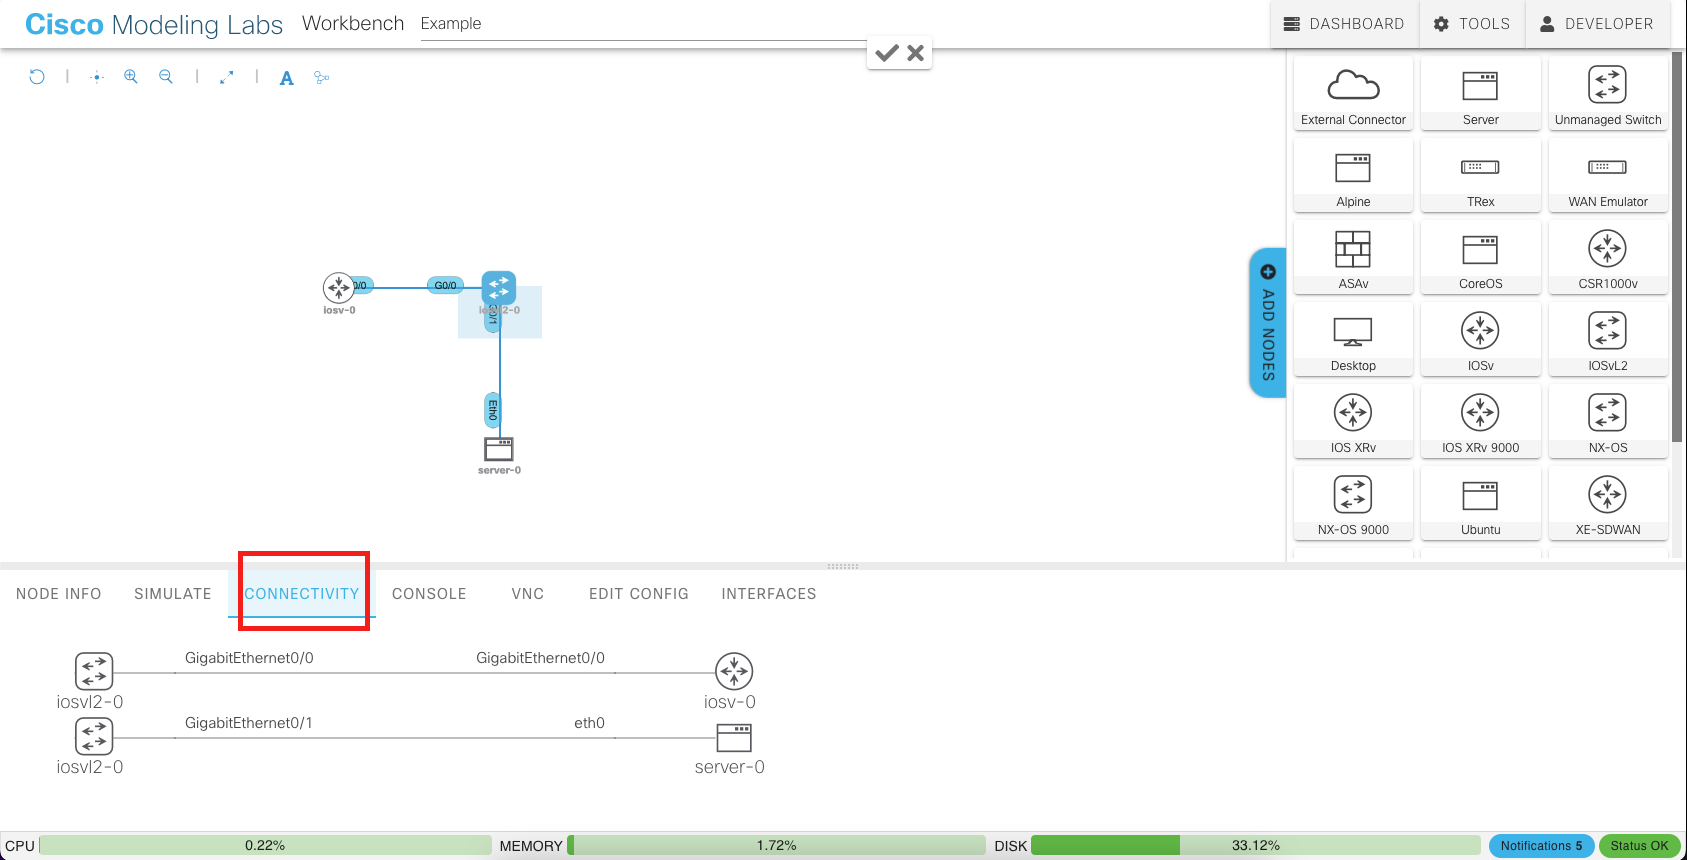Click the lab title 'Example' field
1687x860 pixels.
coord(642,24)
